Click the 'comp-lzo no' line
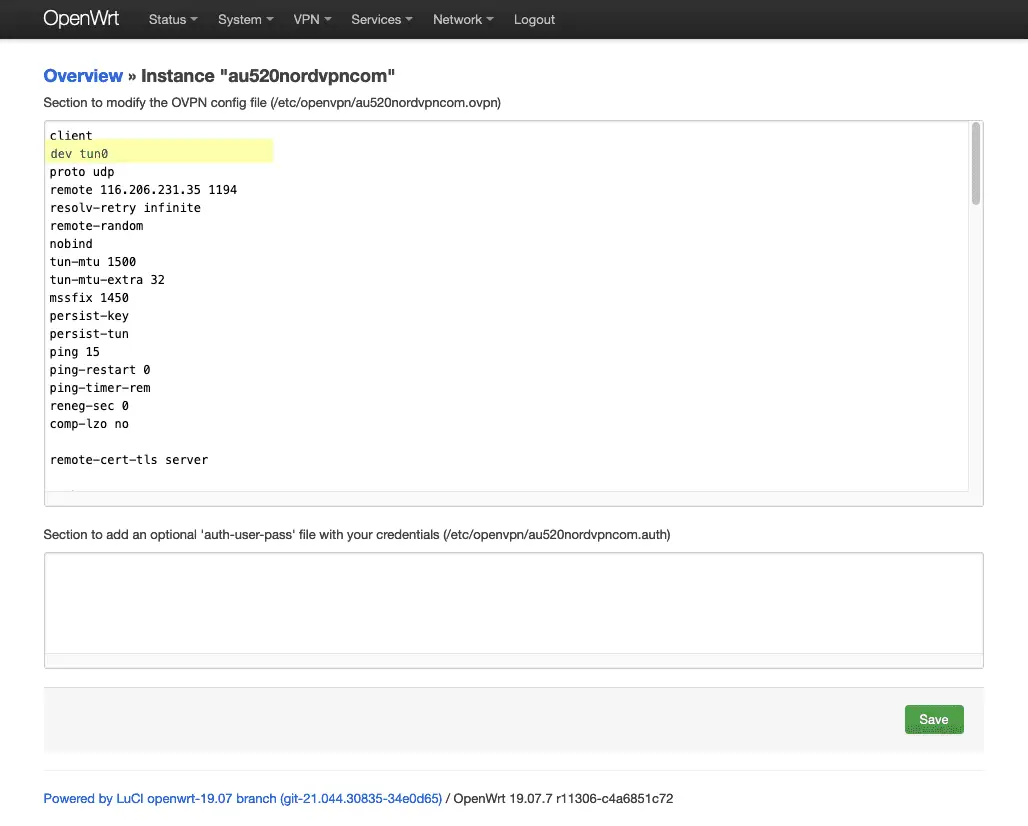The width and height of the screenshot is (1028, 826). pyautogui.click(x=89, y=424)
